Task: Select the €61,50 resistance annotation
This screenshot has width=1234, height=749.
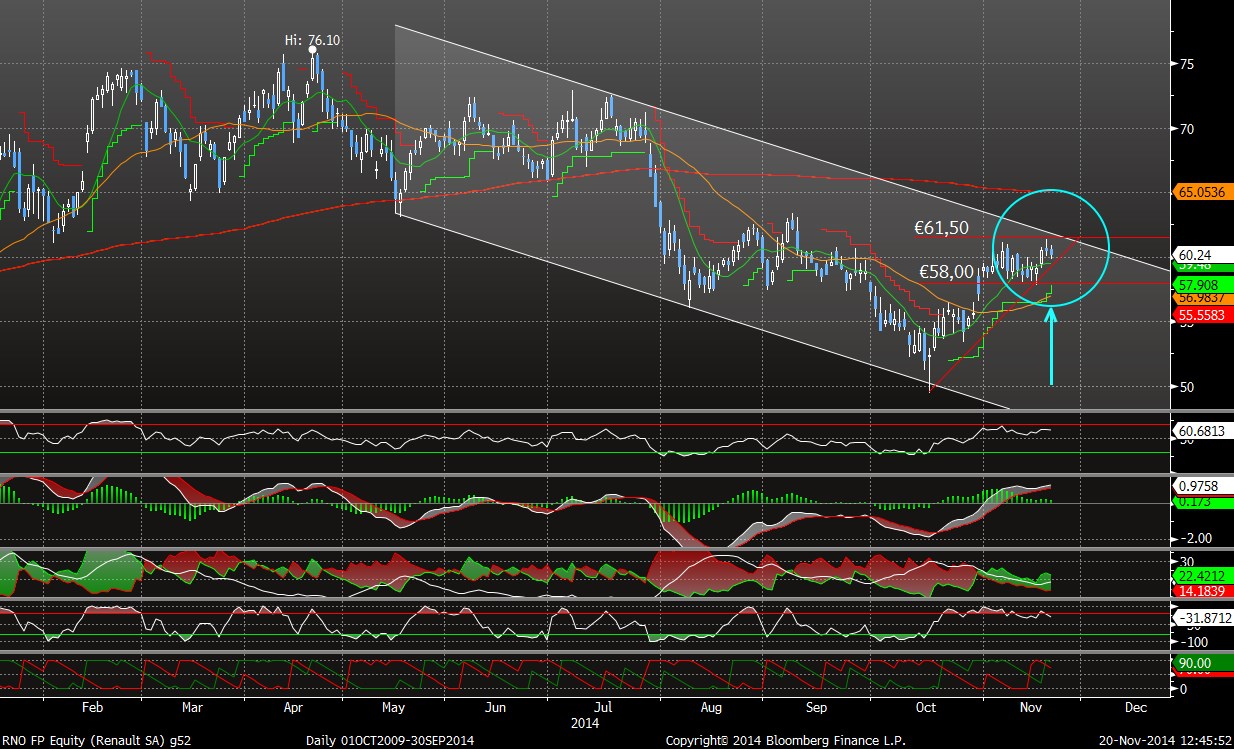Action: click(x=941, y=228)
